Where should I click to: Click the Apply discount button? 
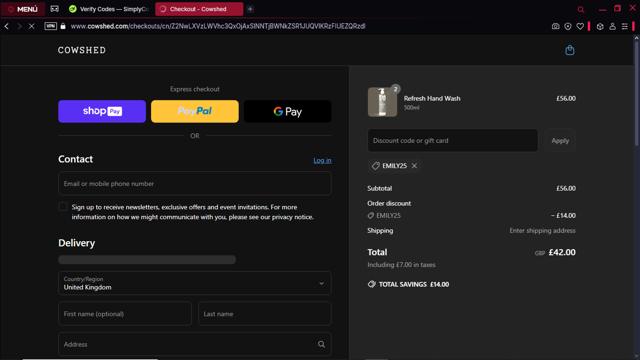pos(560,140)
